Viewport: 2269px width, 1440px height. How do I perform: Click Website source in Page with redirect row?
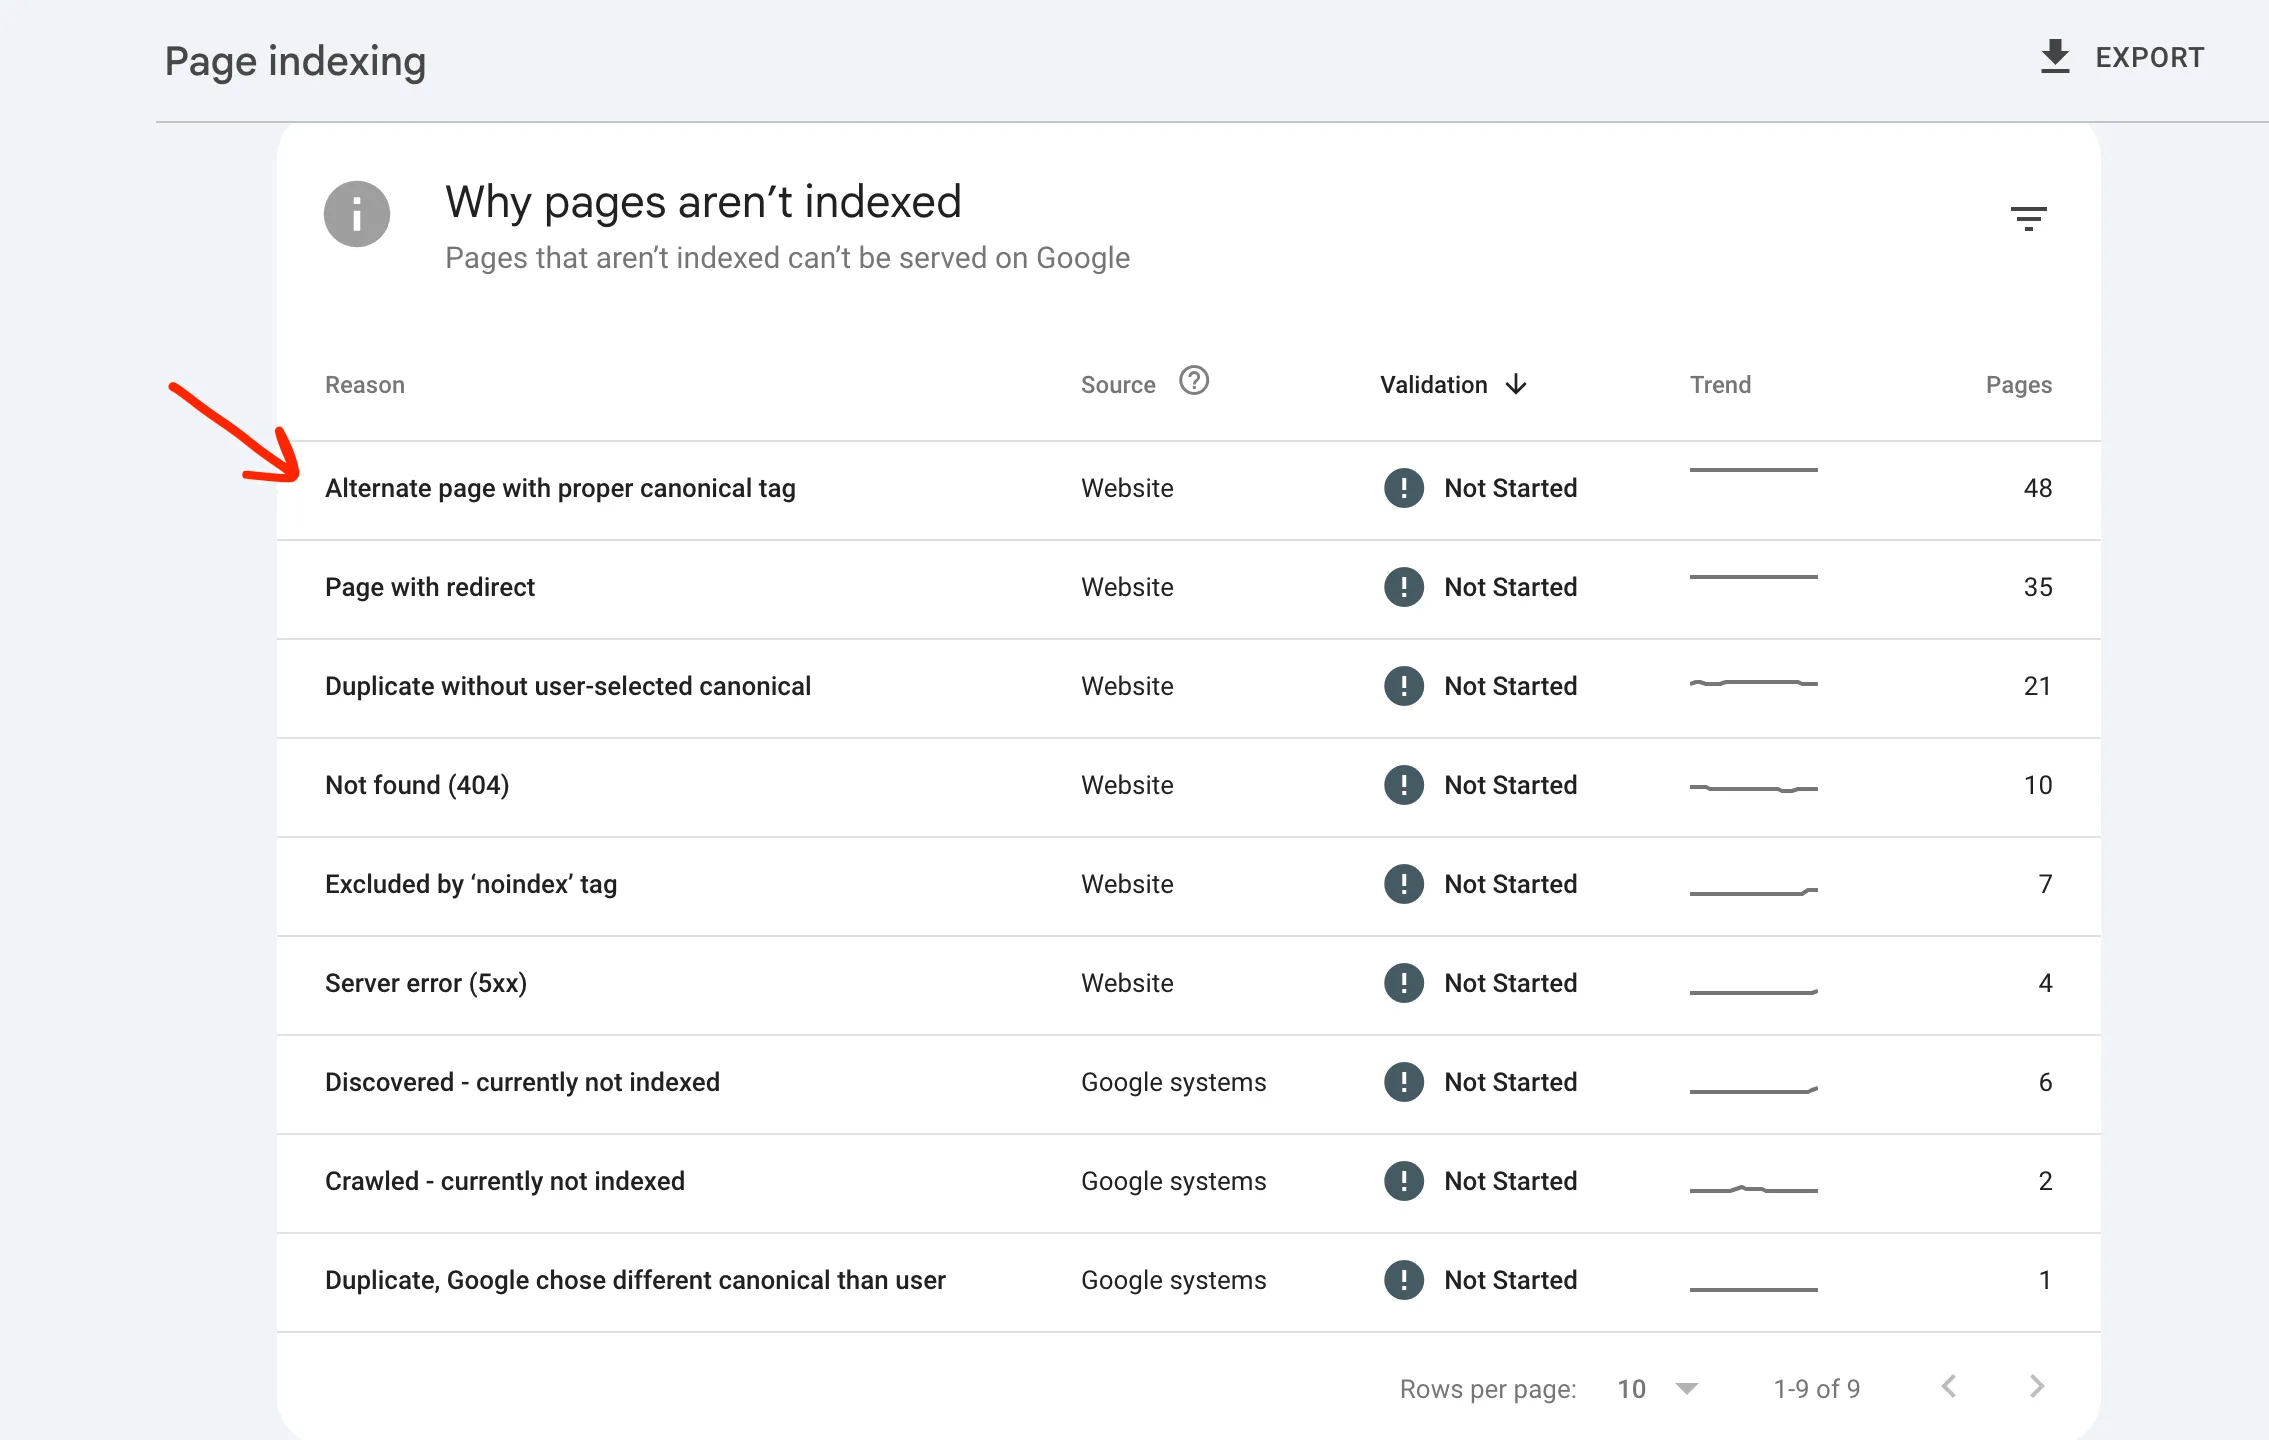point(1127,587)
